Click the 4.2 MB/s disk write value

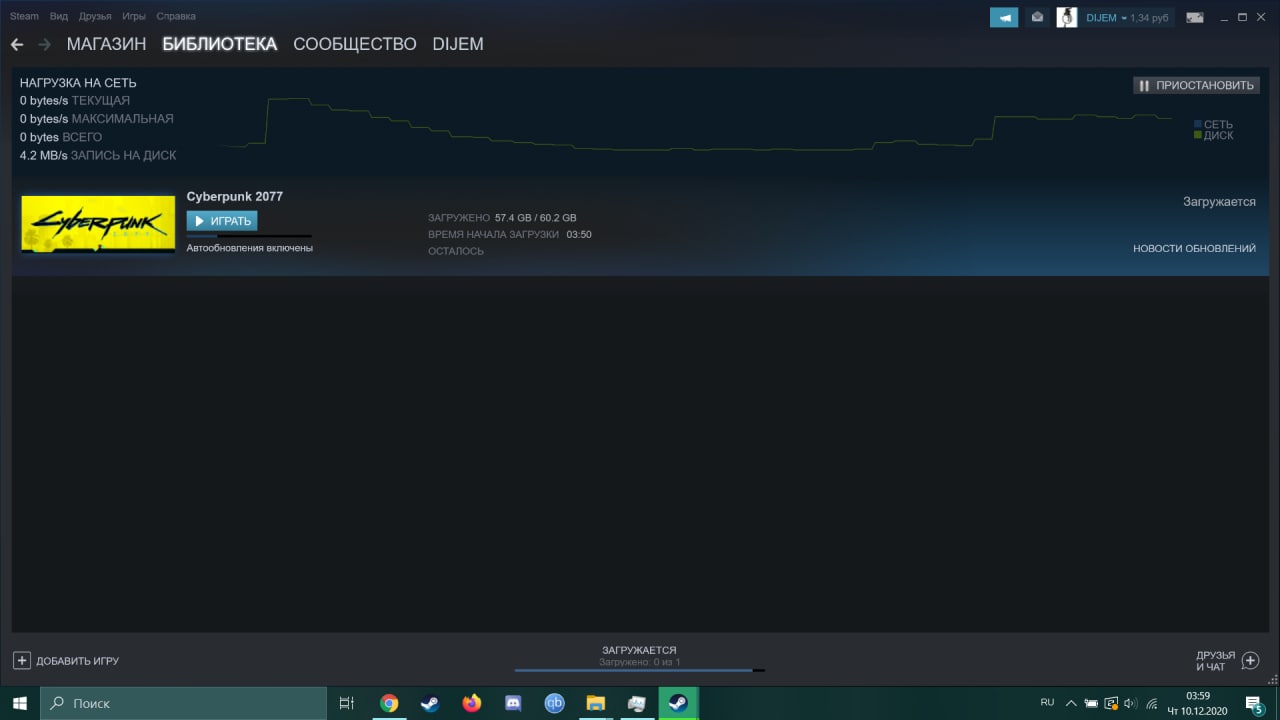click(x=43, y=155)
